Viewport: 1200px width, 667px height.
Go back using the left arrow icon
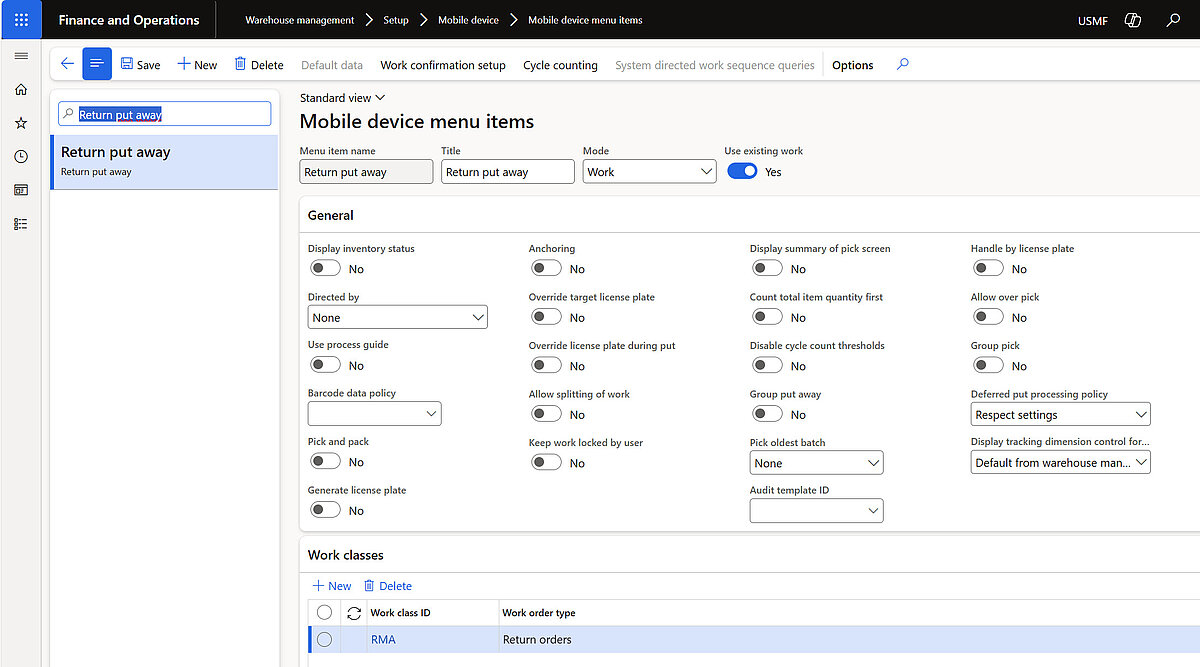(66, 63)
